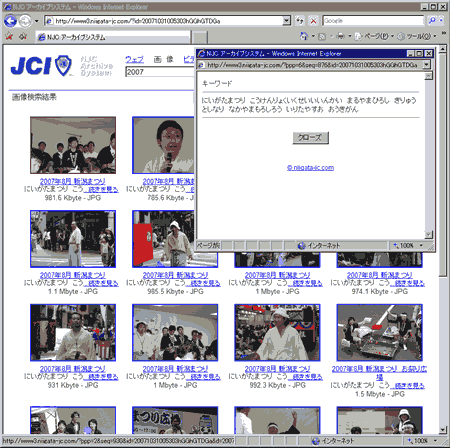Expand the popup window address bar dropdown
The height and width of the screenshot is (448, 450).
(x=426, y=65)
